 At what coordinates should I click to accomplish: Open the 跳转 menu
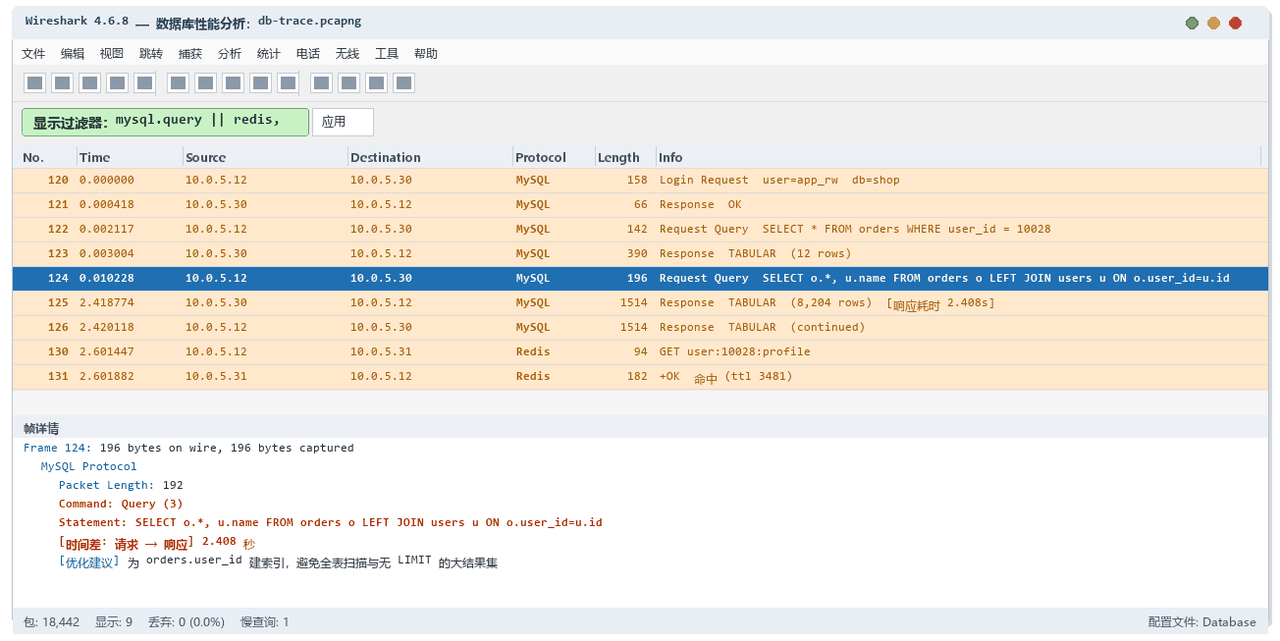151,54
